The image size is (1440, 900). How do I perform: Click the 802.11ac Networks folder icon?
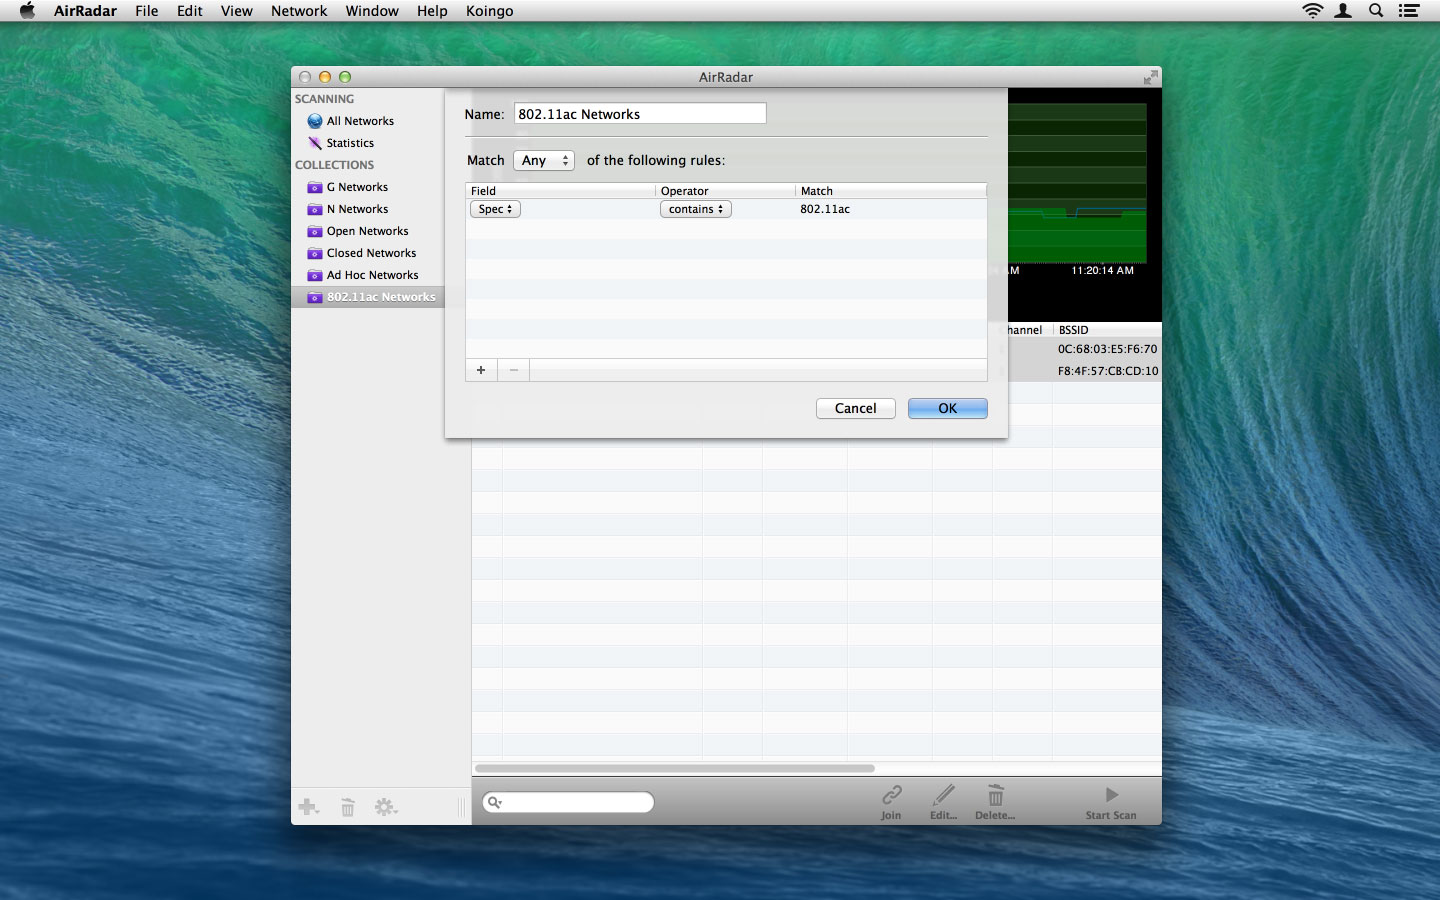315,297
